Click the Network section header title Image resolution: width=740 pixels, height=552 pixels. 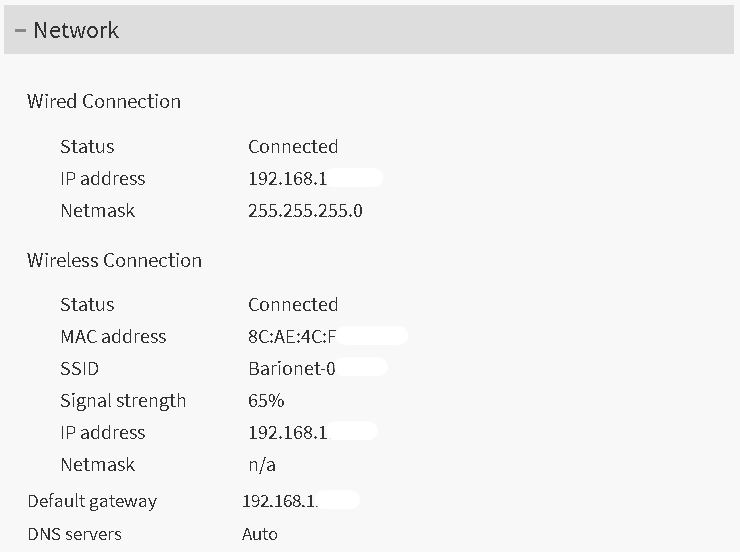click(x=76, y=30)
